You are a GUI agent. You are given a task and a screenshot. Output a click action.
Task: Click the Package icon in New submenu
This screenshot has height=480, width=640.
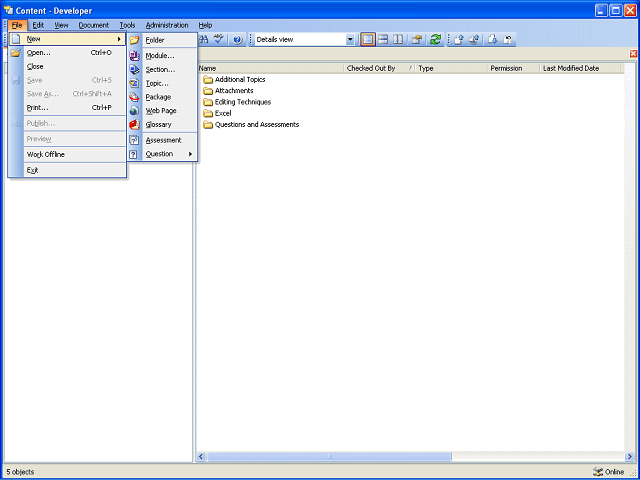tap(134, 97)
